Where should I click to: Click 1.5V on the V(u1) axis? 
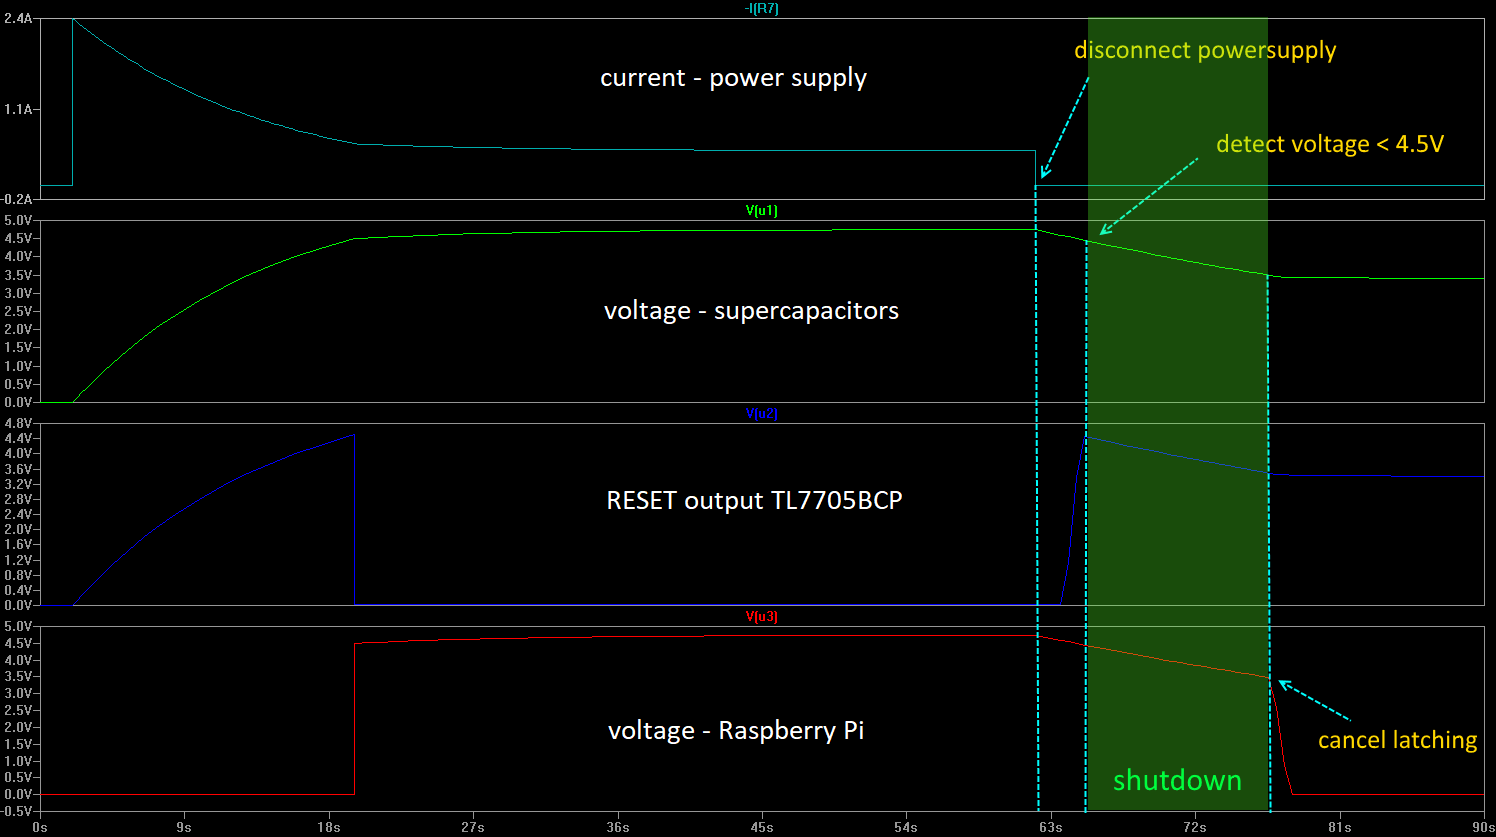point(18,347)
